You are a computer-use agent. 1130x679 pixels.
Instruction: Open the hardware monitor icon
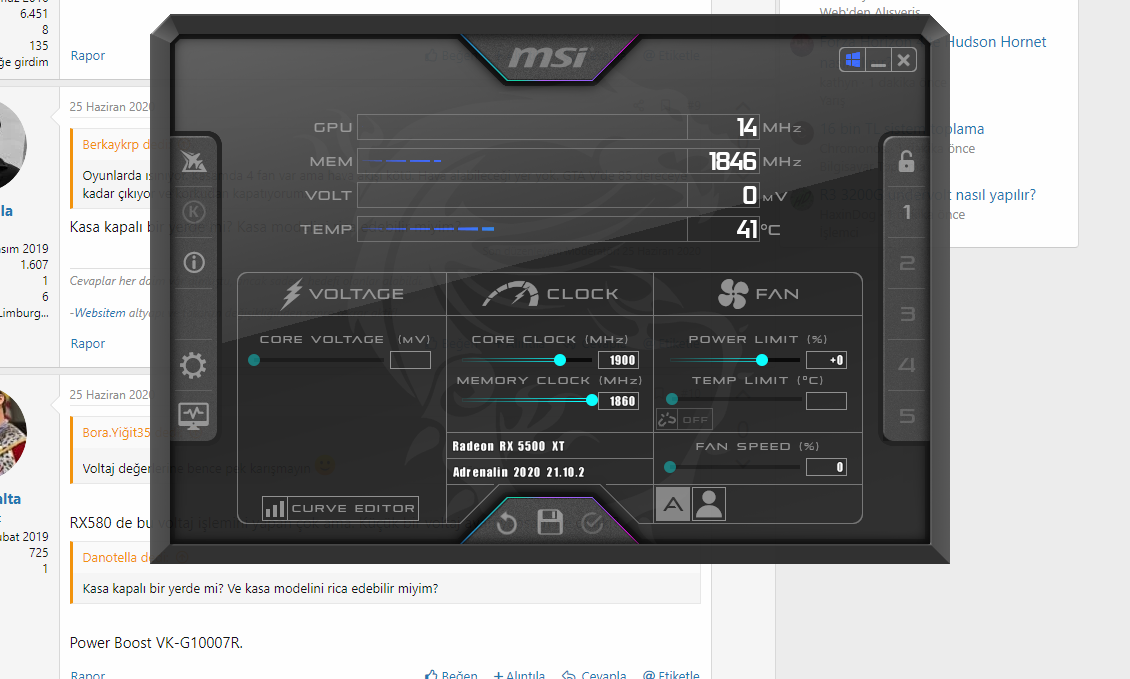click(x=193, y=416)
